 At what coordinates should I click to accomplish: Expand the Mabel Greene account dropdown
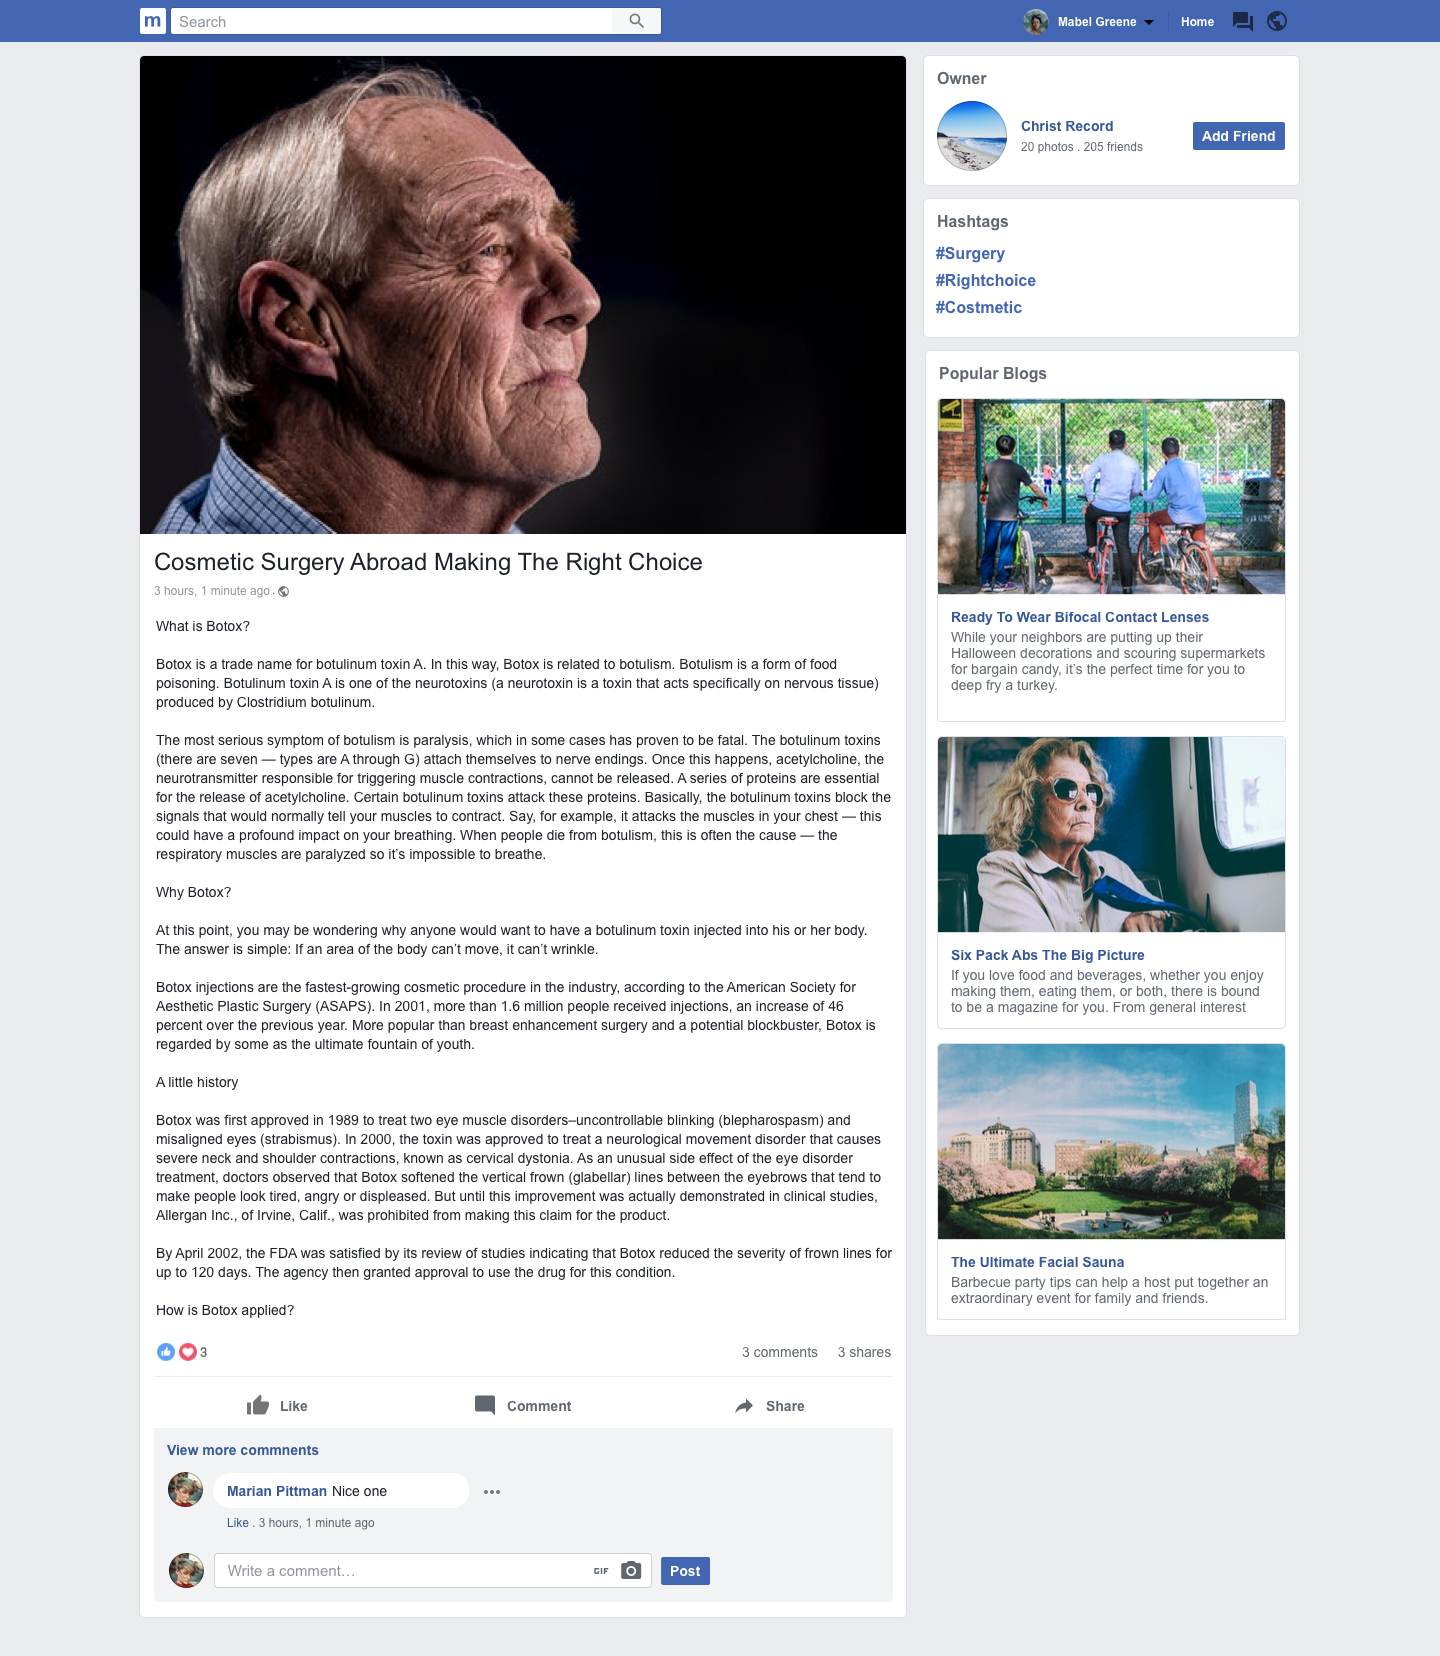pos(1149,22)
